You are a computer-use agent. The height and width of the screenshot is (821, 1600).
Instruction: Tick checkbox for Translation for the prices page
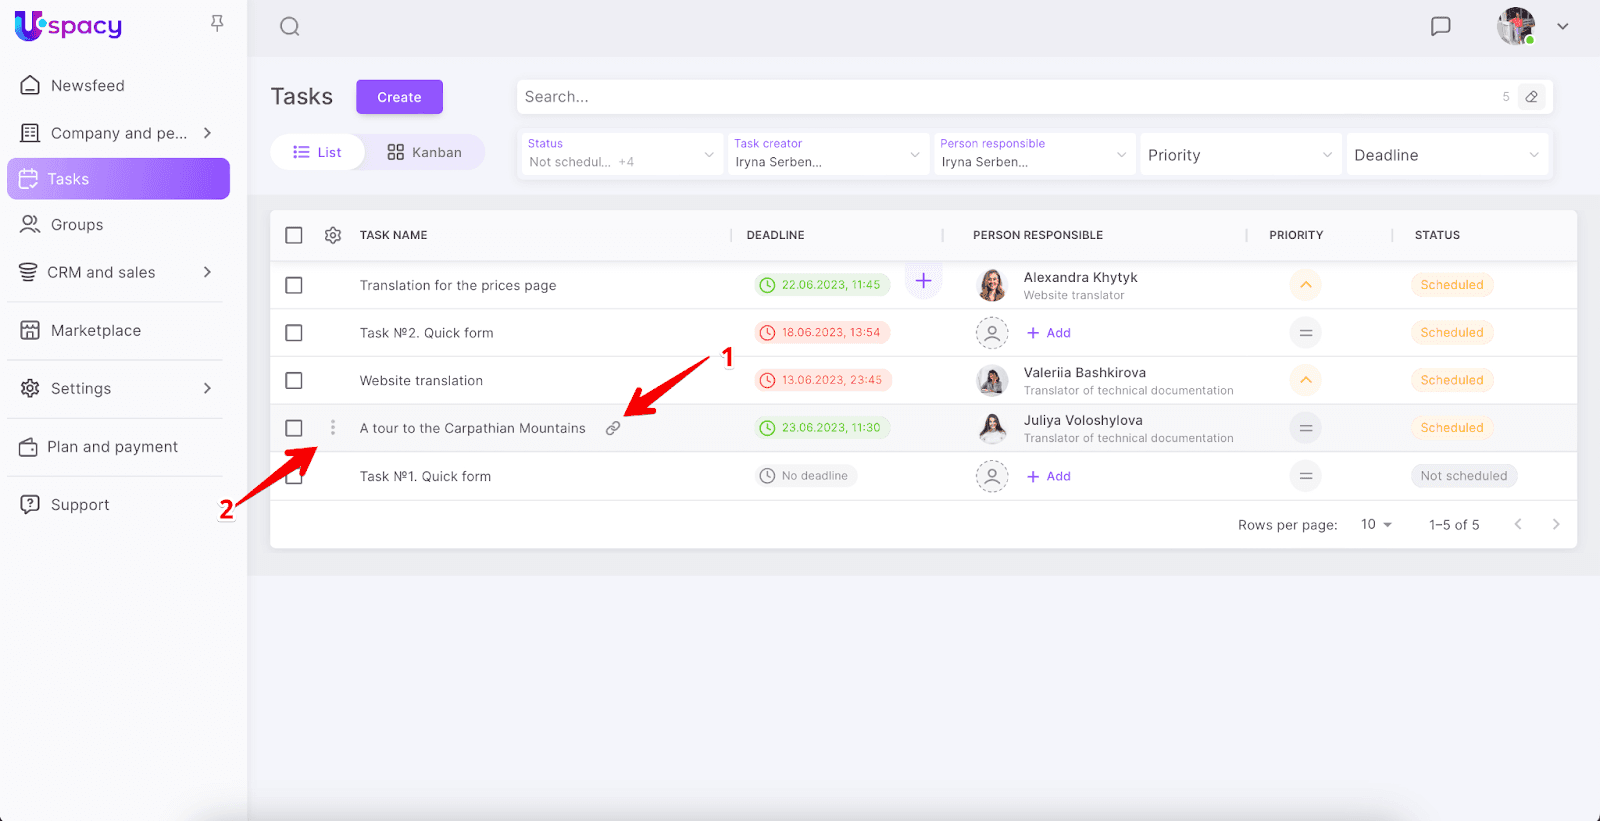pos(294,285)
